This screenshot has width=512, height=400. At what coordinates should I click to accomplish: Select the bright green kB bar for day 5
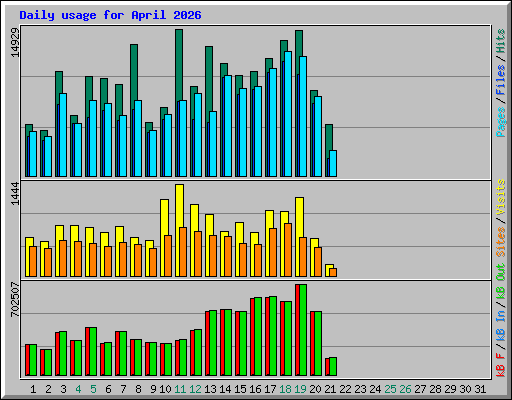[93, 352]
